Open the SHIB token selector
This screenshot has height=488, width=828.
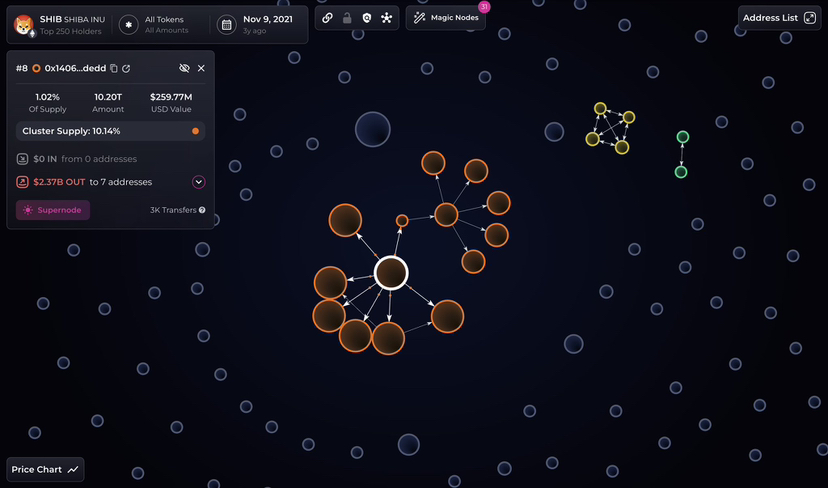click(60, 24)
